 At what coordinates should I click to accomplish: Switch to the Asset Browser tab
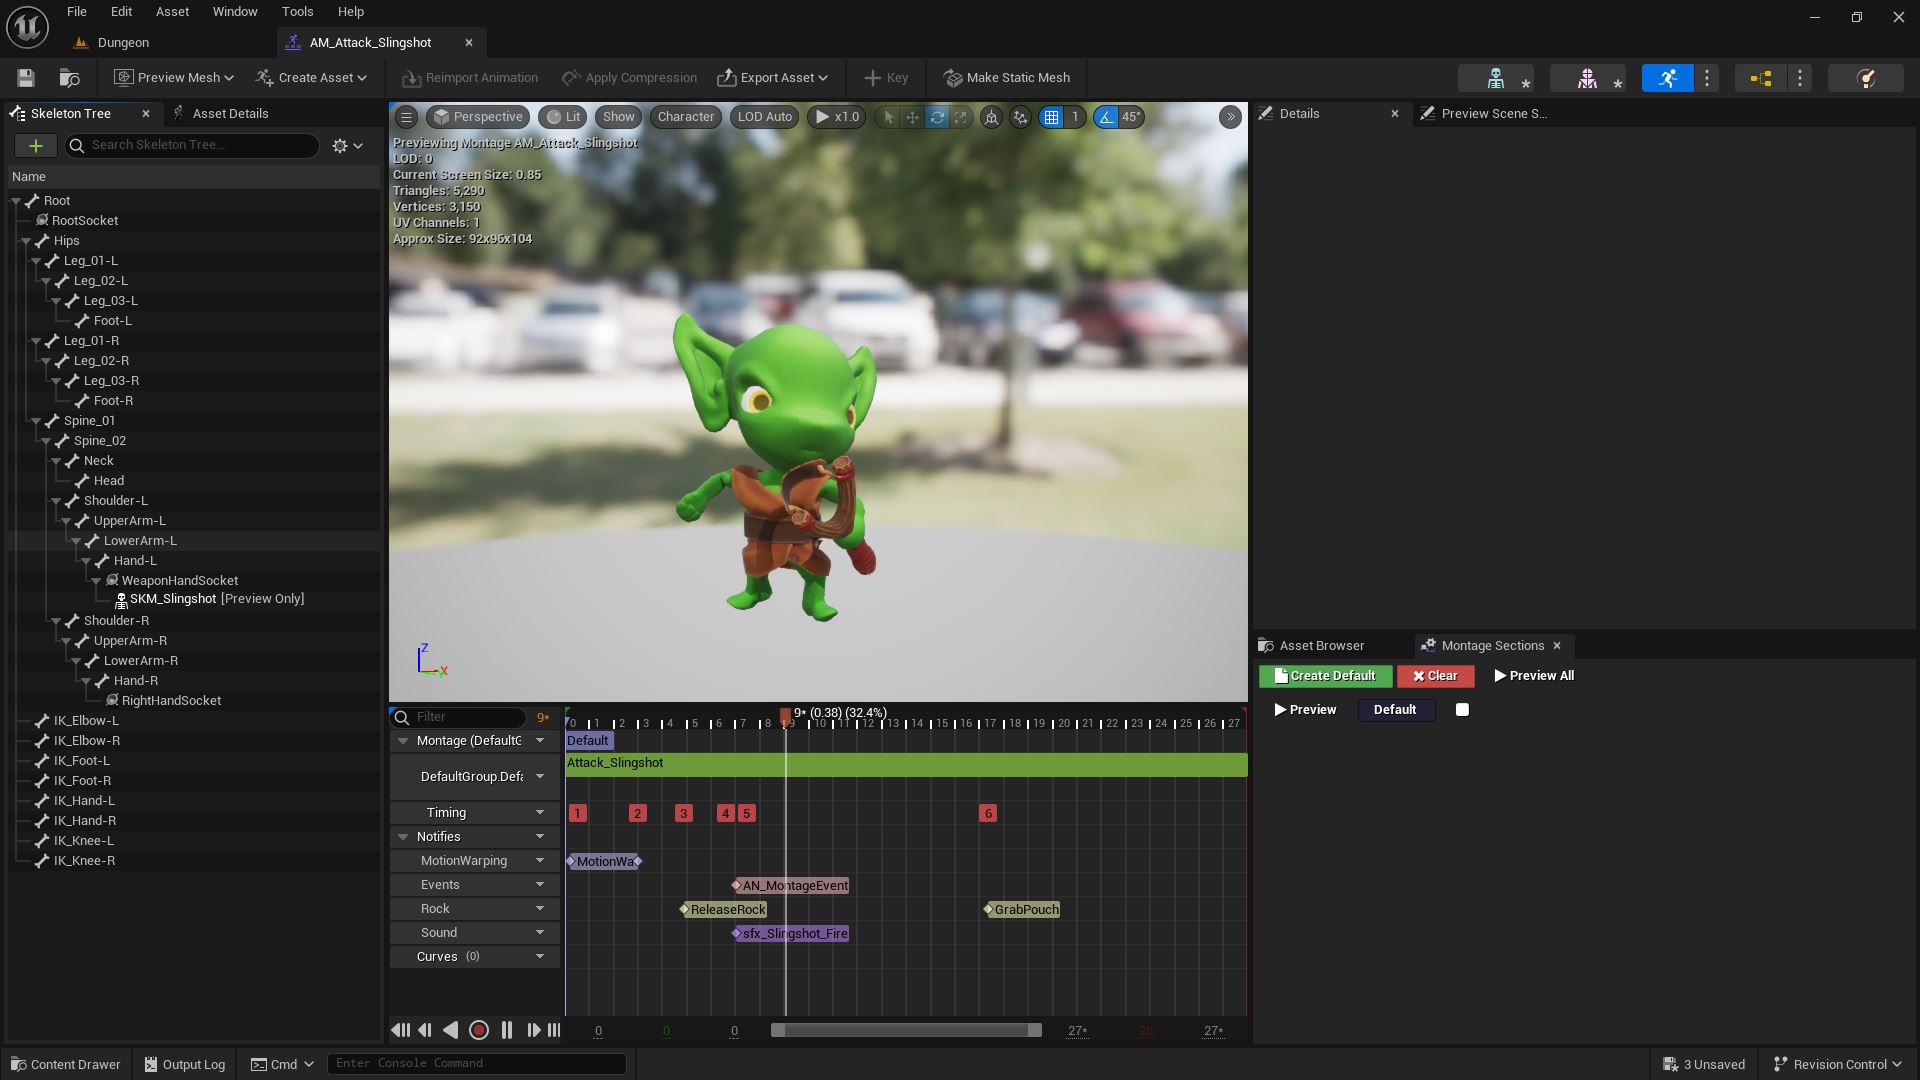(x=1321, y=646)
